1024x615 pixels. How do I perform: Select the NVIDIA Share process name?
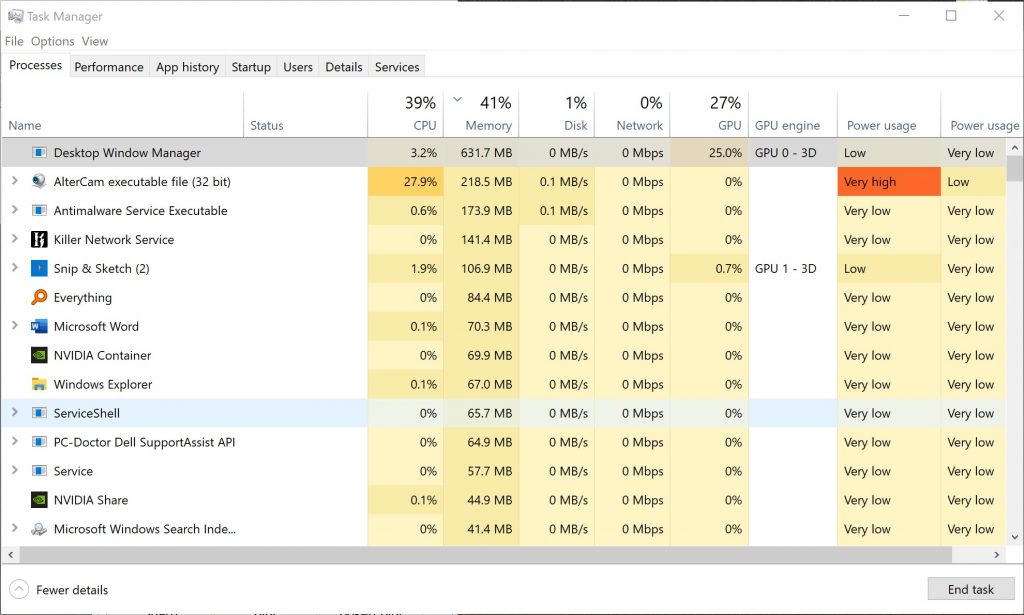91,500
